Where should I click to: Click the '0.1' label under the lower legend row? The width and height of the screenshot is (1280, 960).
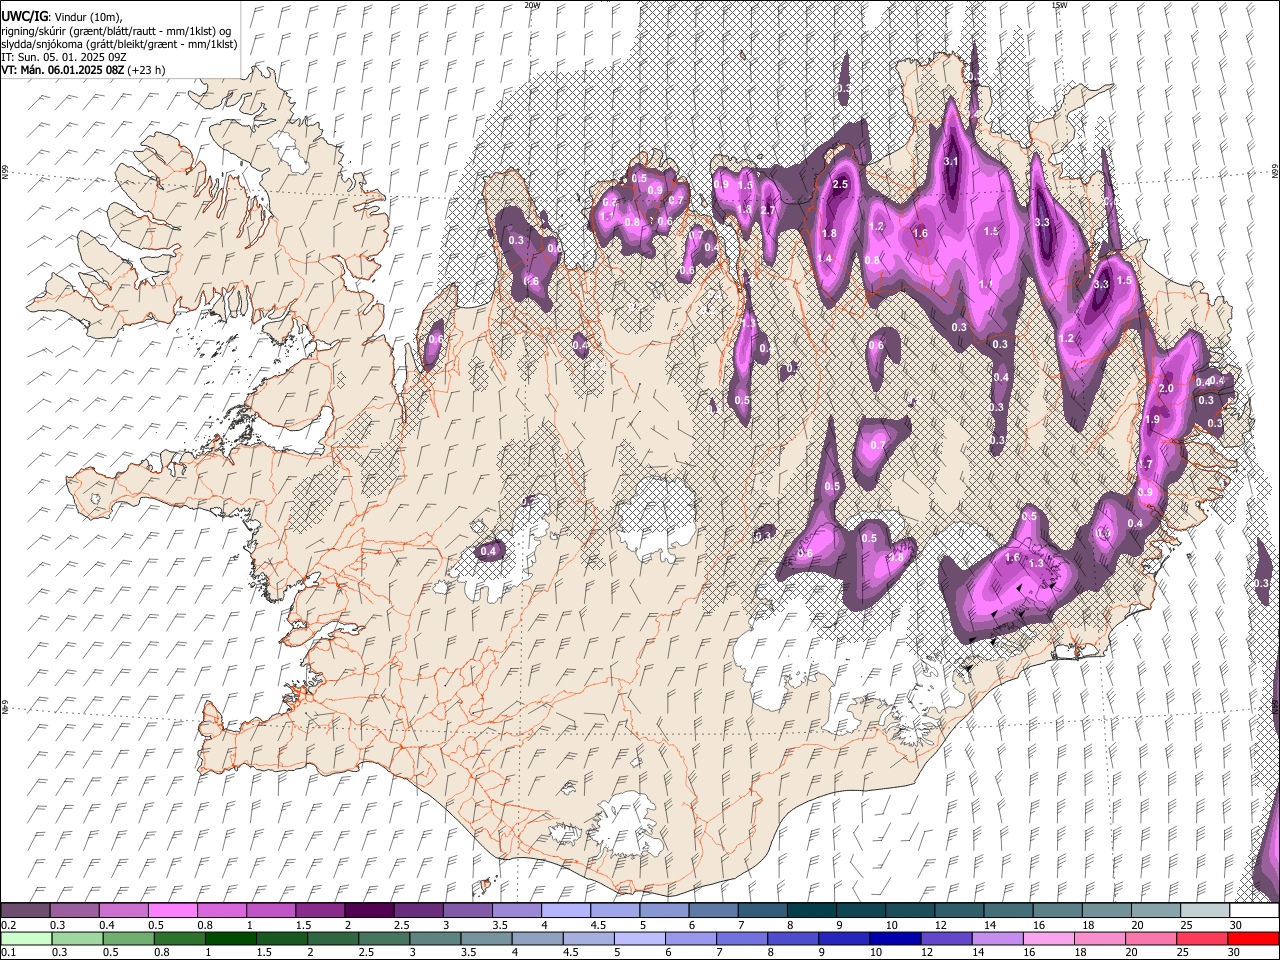pos(7,952)
